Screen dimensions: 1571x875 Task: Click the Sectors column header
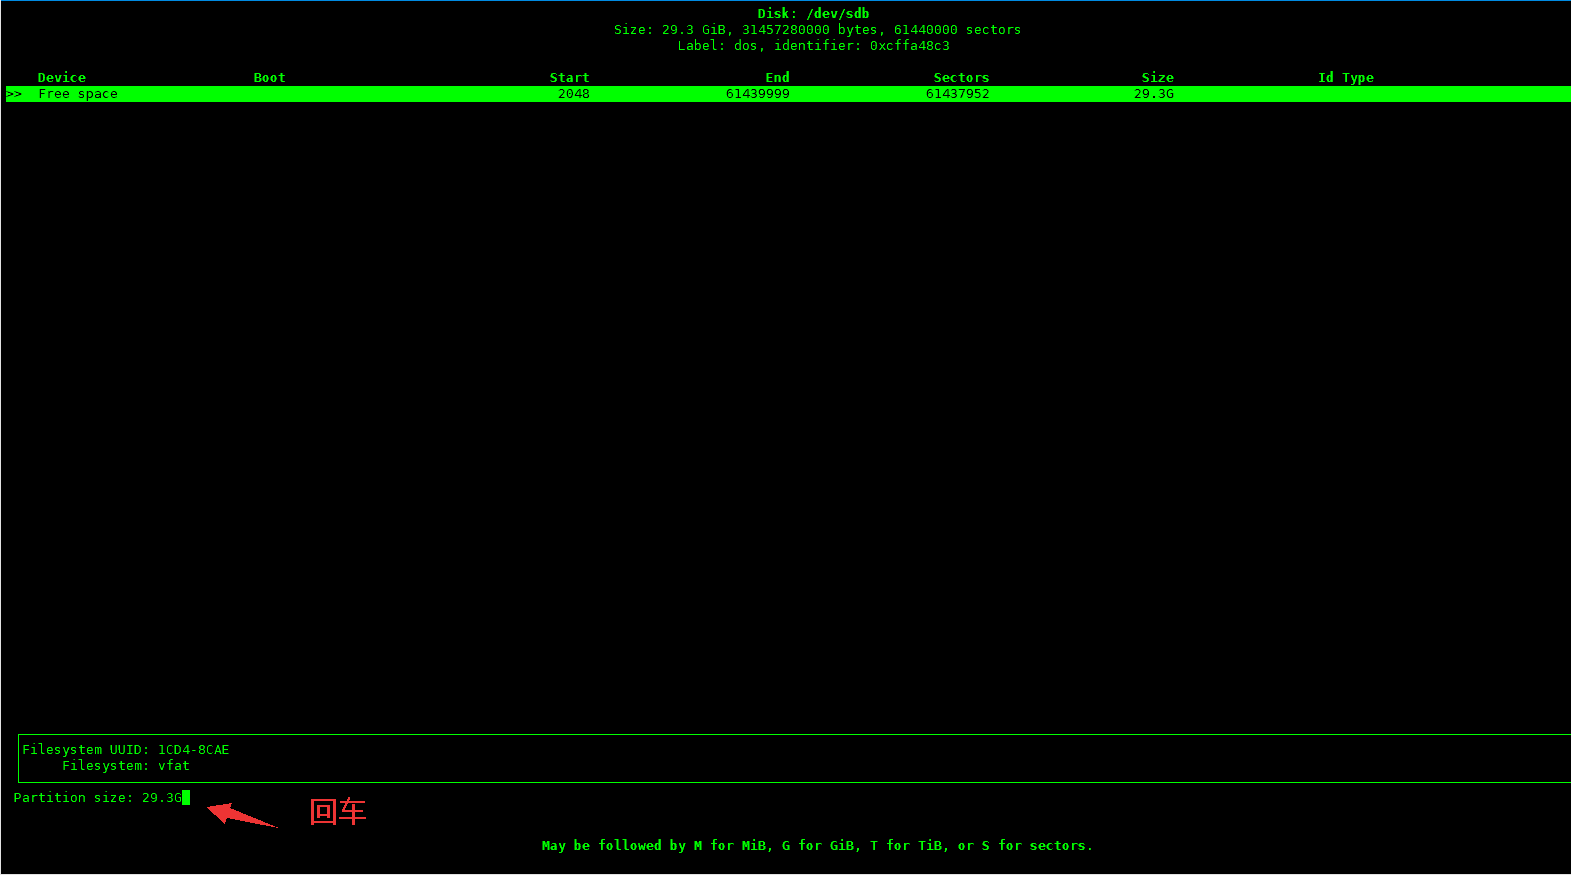(961, 78)
